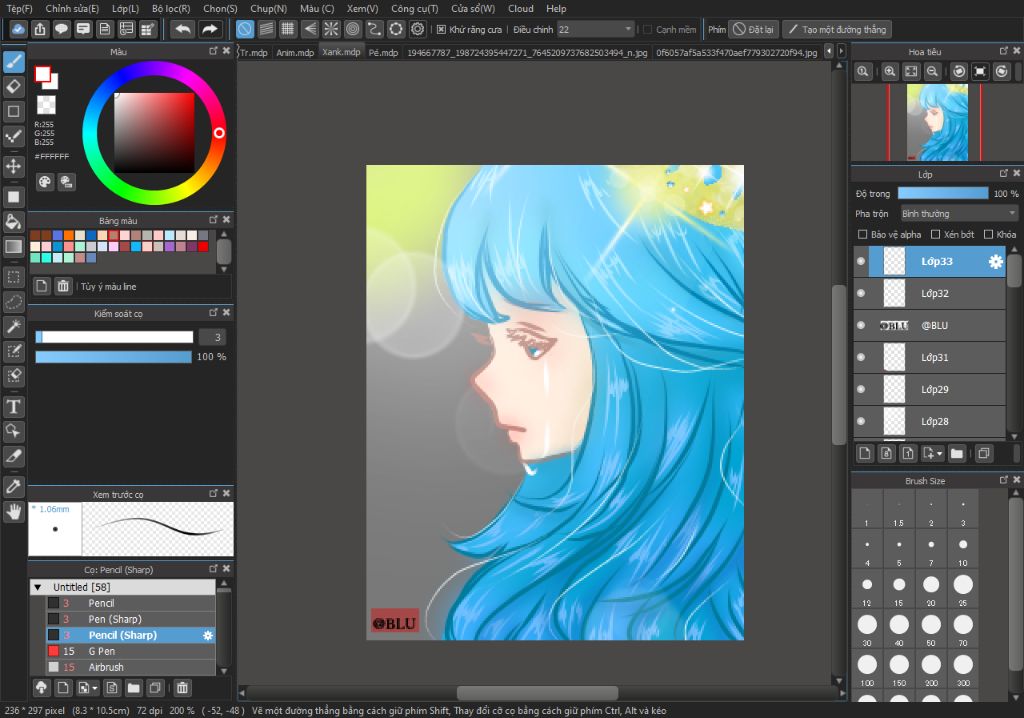Open snap settings gear in the toolbar

coord(418,29)
